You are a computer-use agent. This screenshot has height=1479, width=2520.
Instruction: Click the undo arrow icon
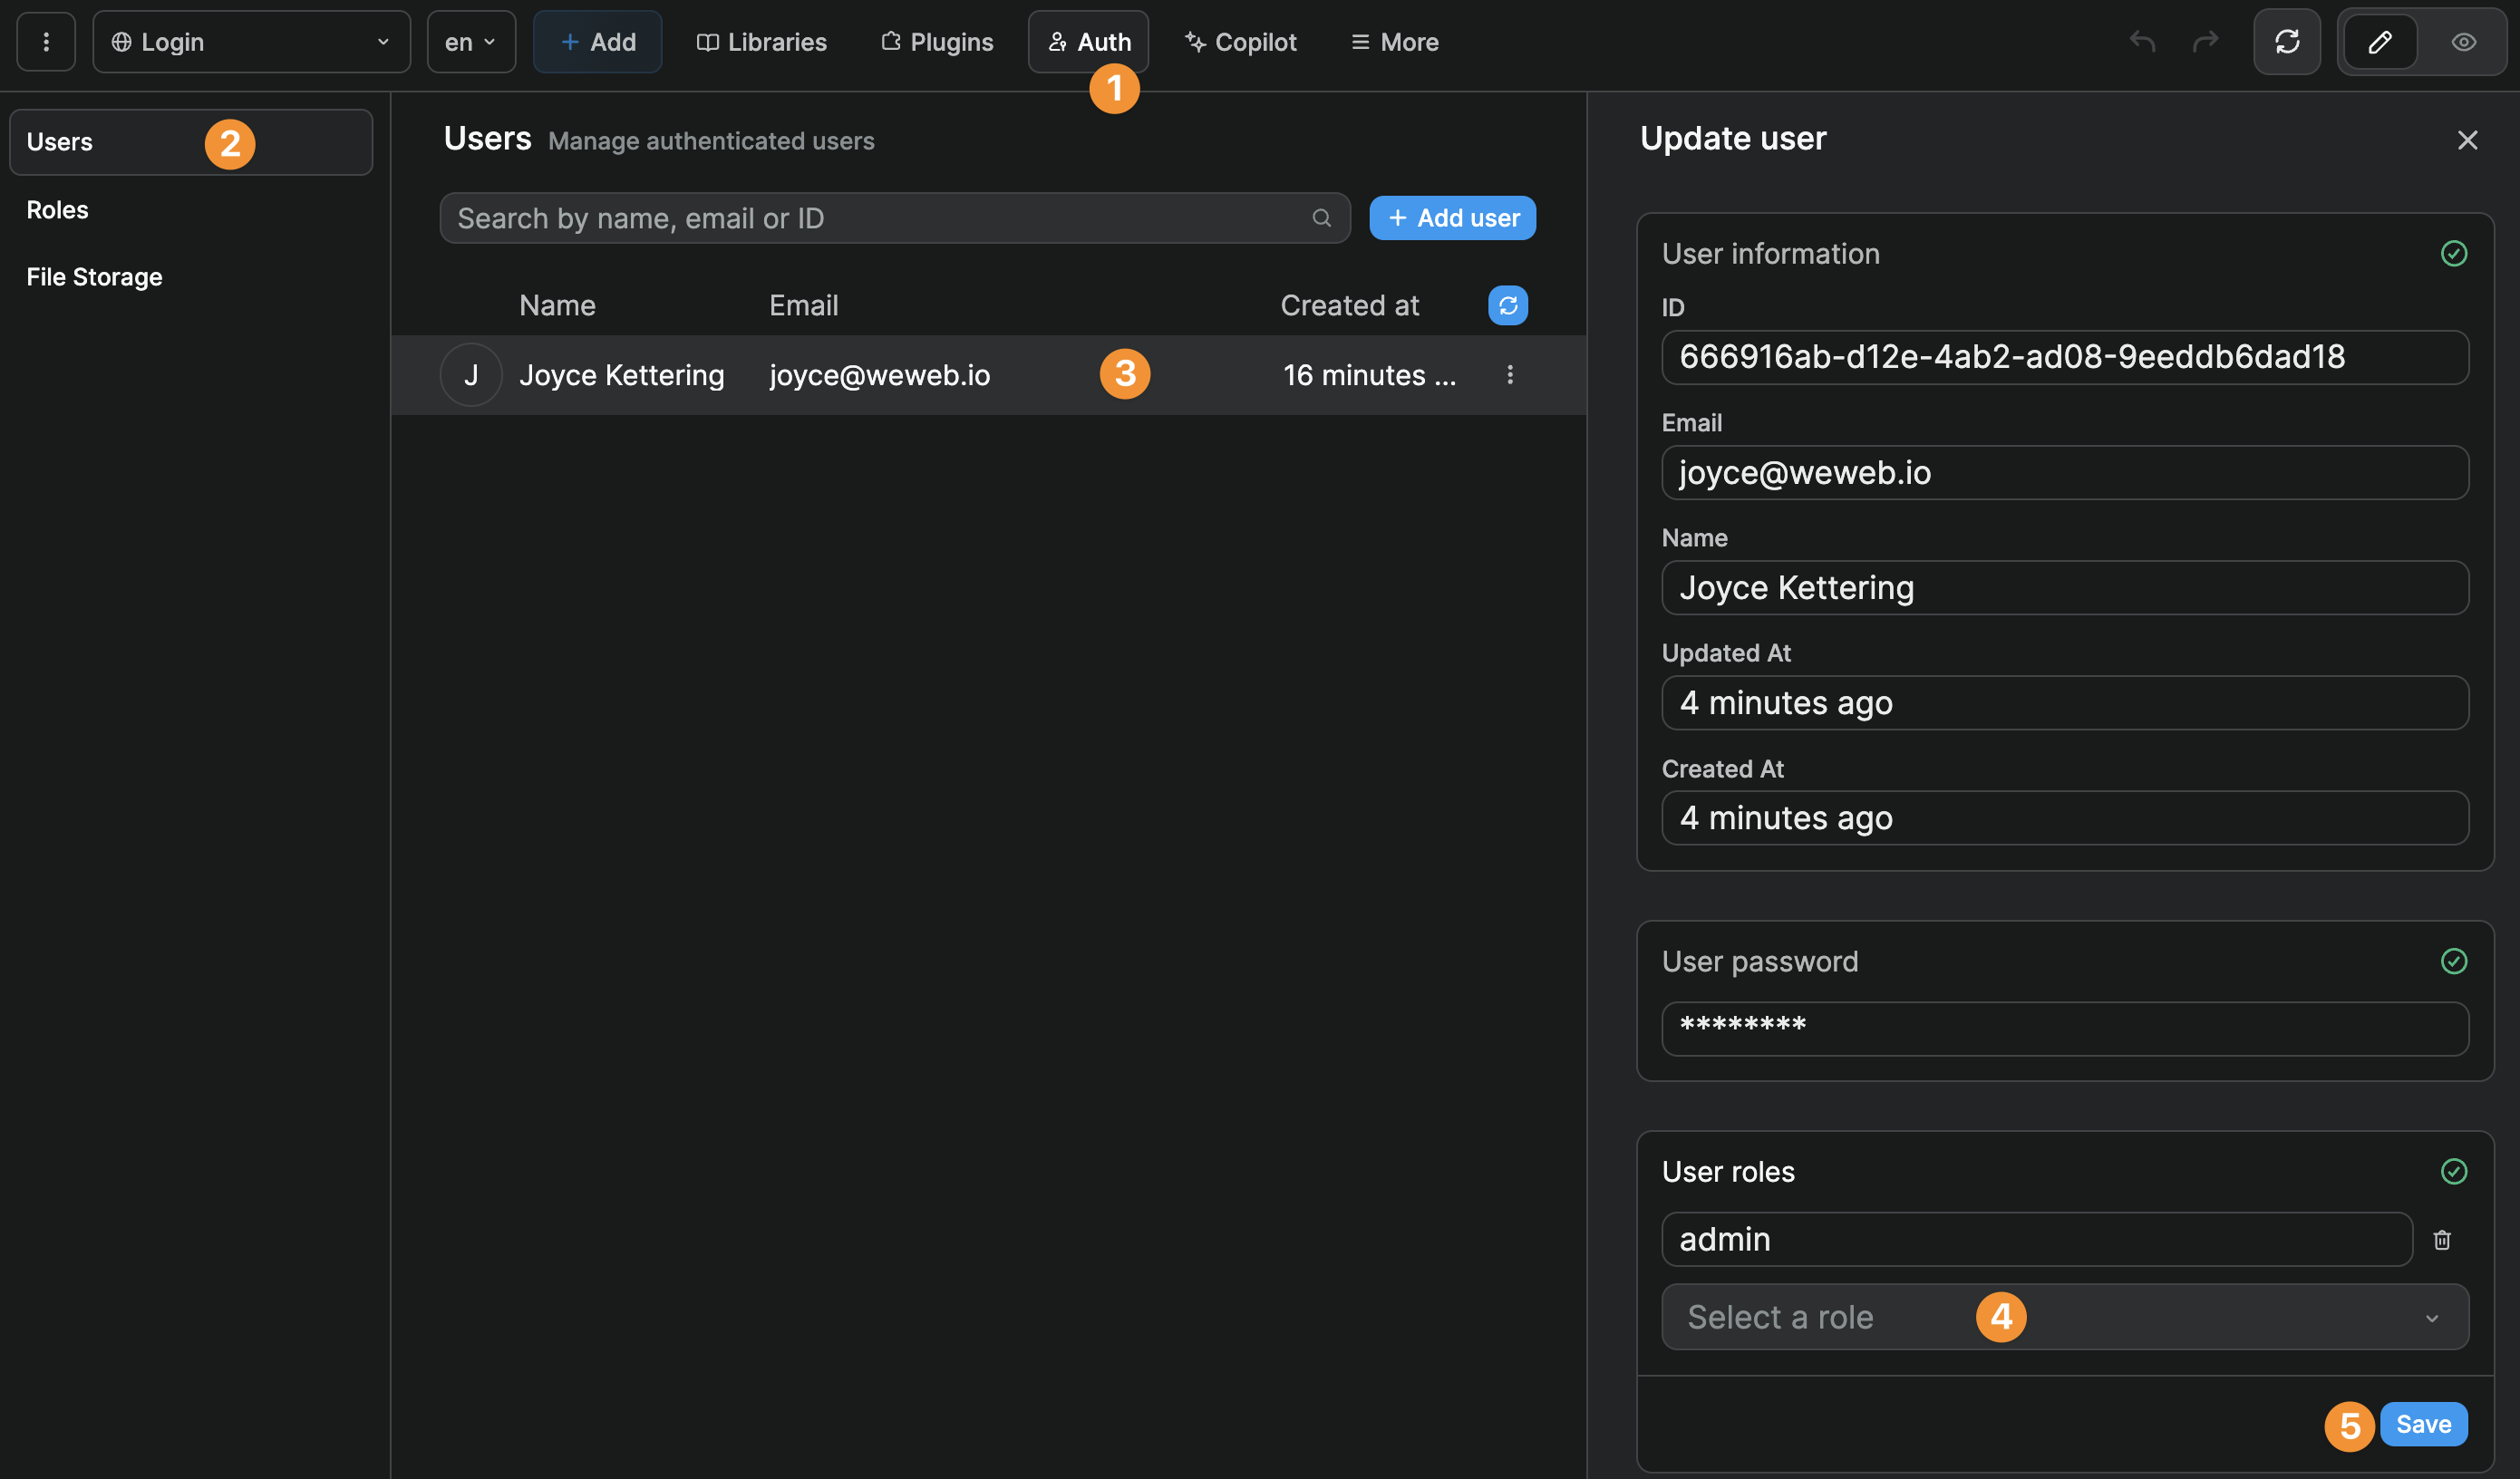pyautogui.click(x=2142, y=41)
